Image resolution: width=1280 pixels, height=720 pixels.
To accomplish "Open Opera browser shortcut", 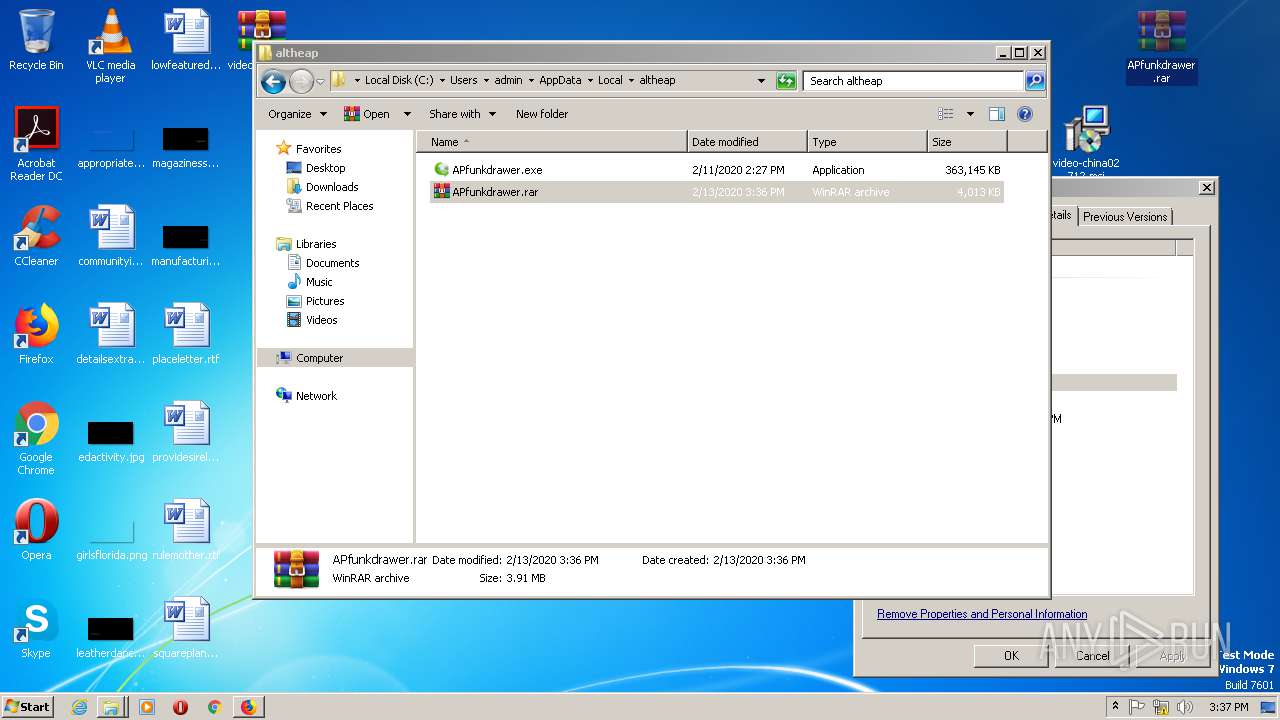I will click(x=36, y=530).
